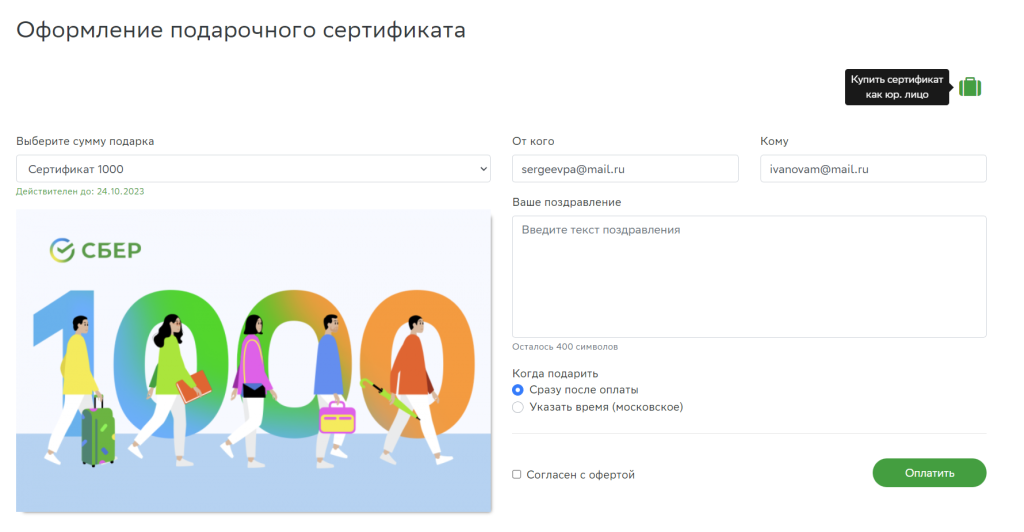Tick the 'Согласен с офертой' checkbox
The width and height of the screenshot is (1024, 532).
coord(517,475)
